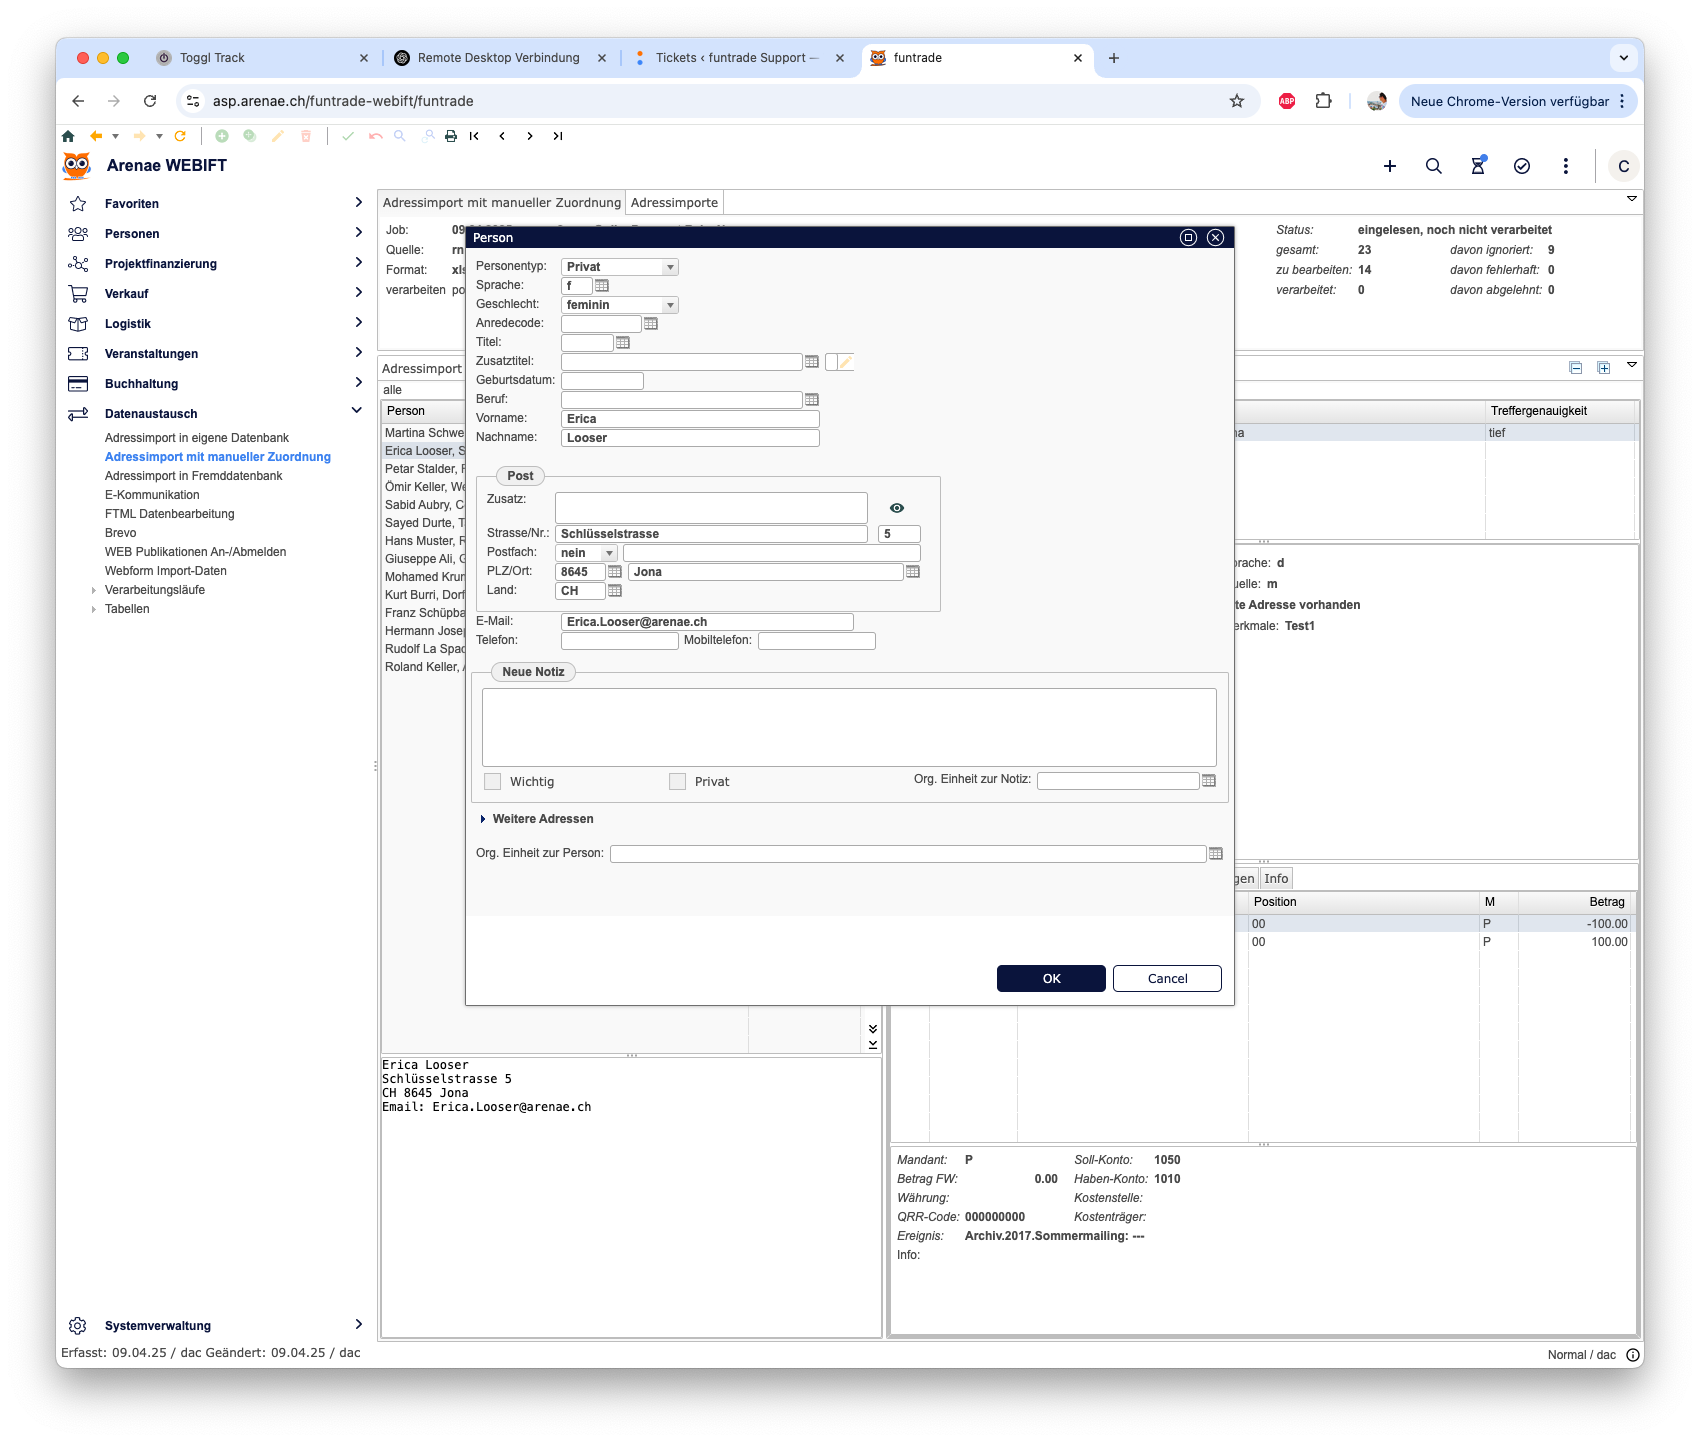Open the lookup icon beside the Land field
The width and height of the screenshot is (1700, 1442).
[x=615, y=591]
